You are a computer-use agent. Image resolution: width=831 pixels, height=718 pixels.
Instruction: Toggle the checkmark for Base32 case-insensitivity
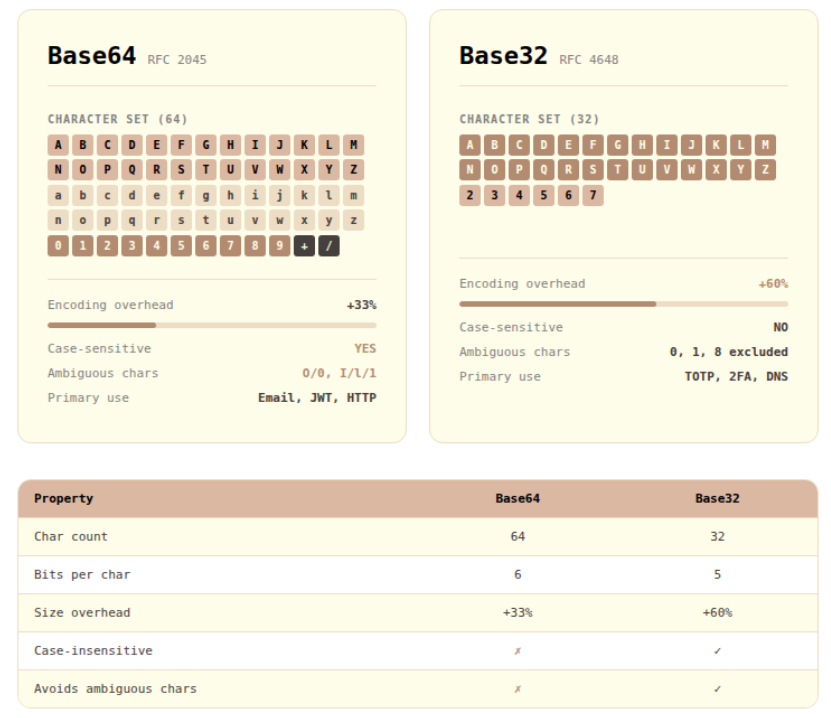tap(717, 650)
